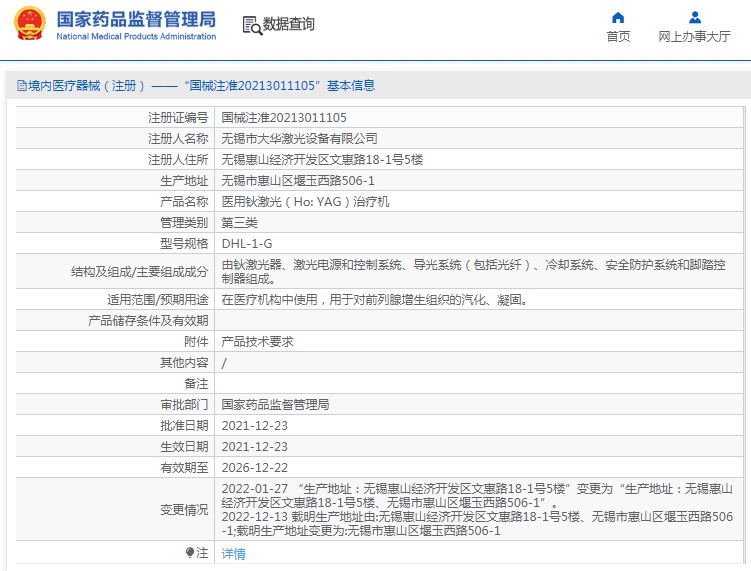The width and height of the screenshot is (751, 571).
Task: Click registrant name 无锡市大华激光设备有限公司
Action: point(299,138)
